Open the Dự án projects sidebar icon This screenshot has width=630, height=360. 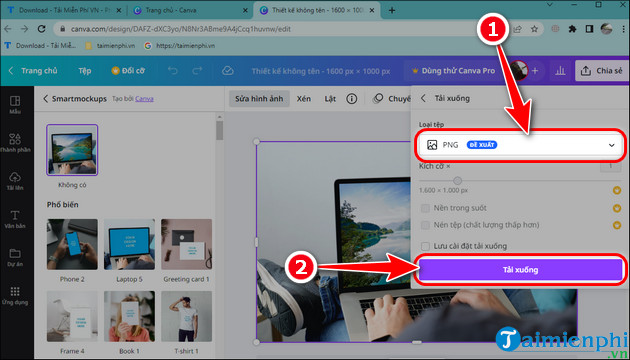click(15, 257)
